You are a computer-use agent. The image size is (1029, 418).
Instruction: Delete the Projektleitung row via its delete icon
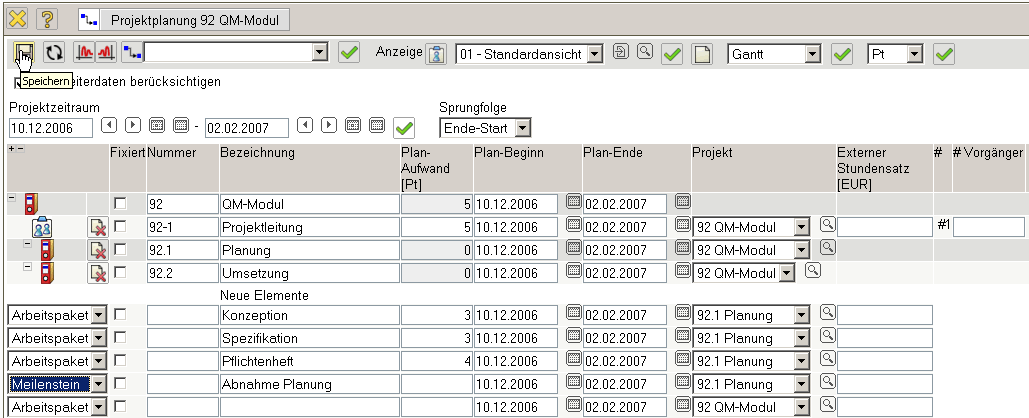tap(98, 227)
